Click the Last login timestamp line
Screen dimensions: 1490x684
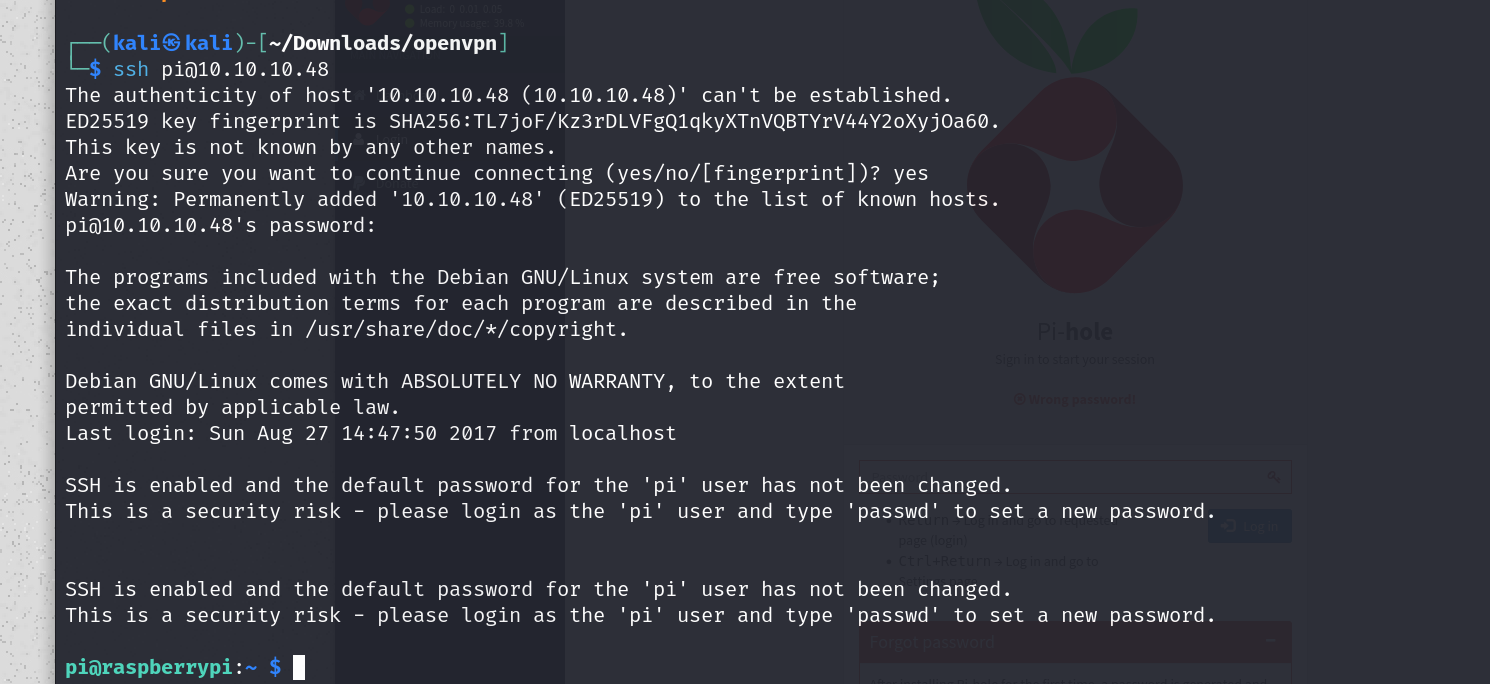coord(371,433)
